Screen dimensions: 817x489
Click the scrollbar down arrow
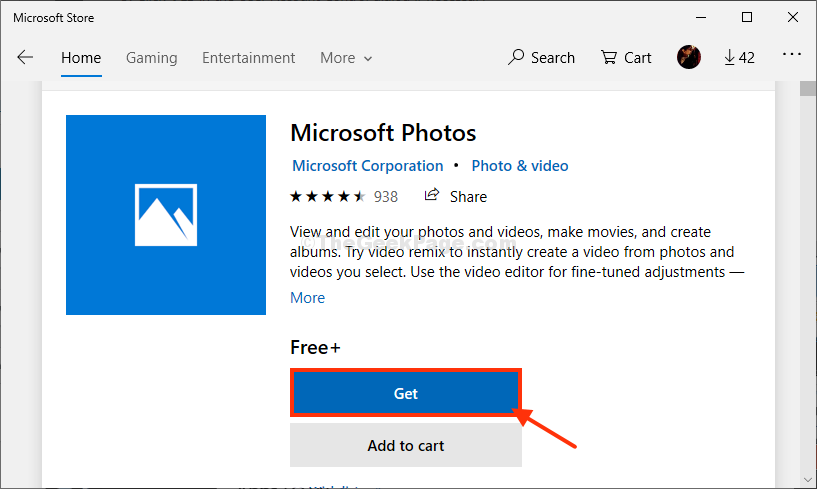point(808,480)
